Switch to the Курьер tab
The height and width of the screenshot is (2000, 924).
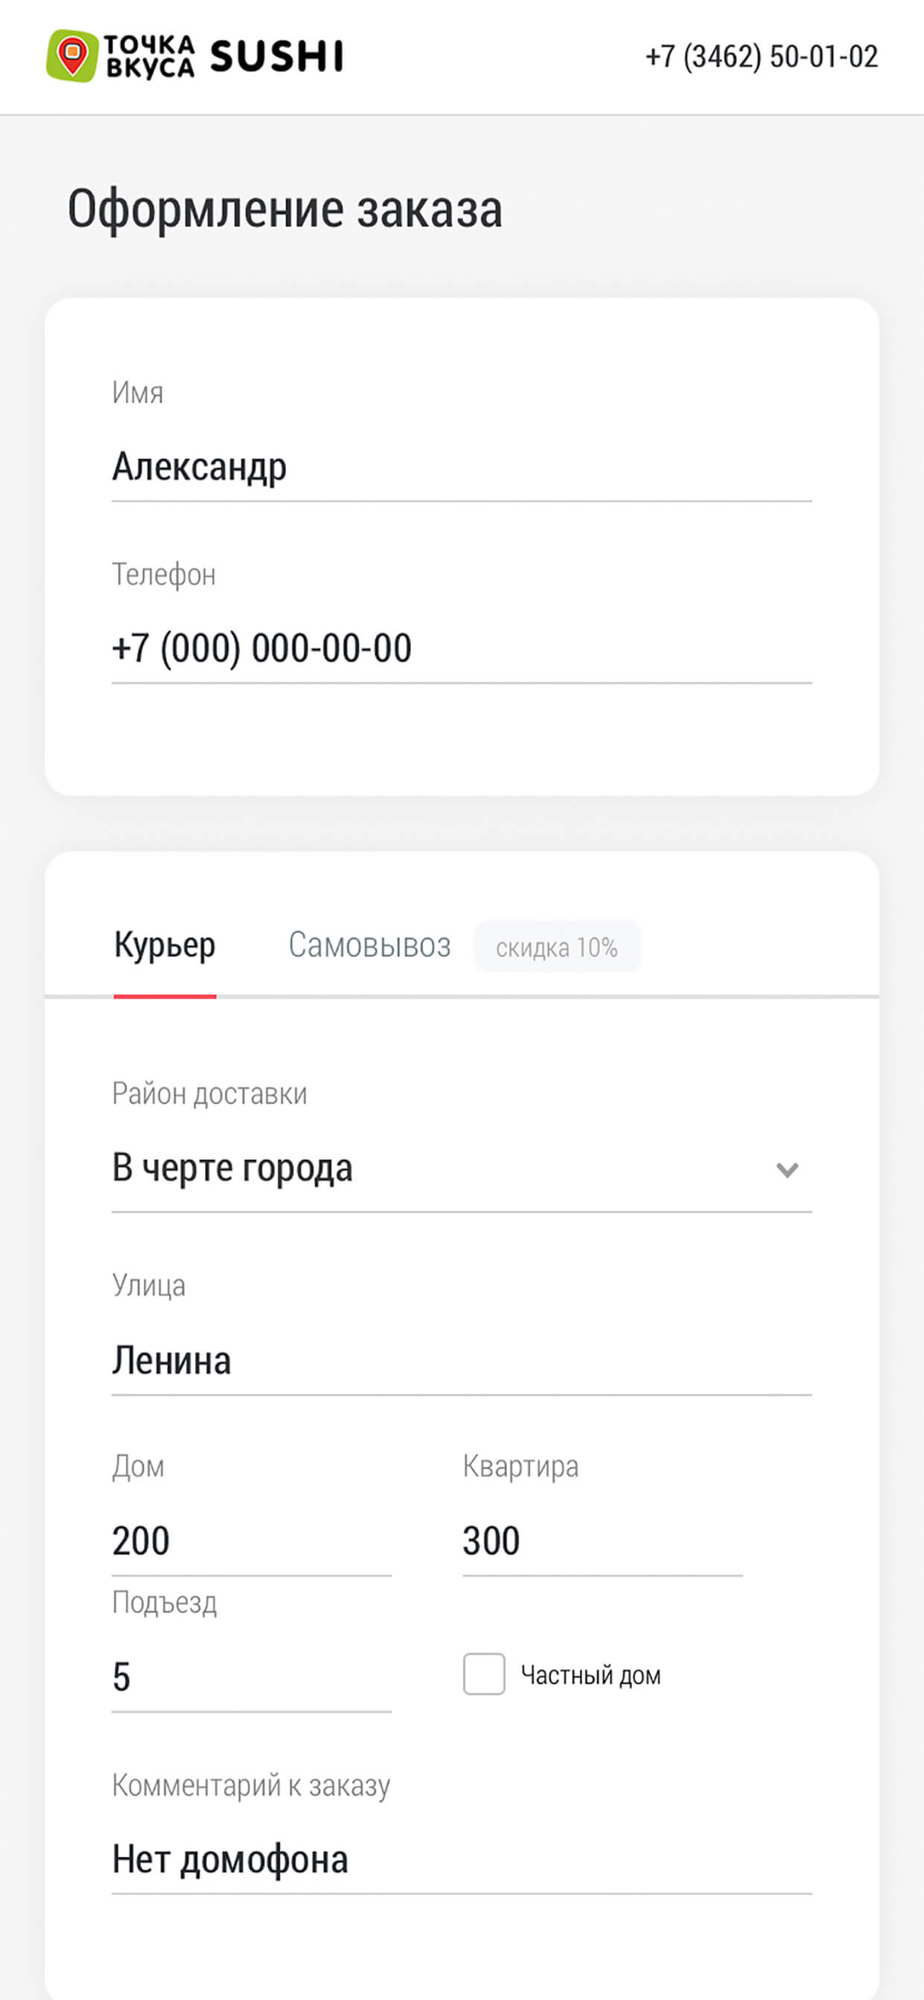point(165,946)
